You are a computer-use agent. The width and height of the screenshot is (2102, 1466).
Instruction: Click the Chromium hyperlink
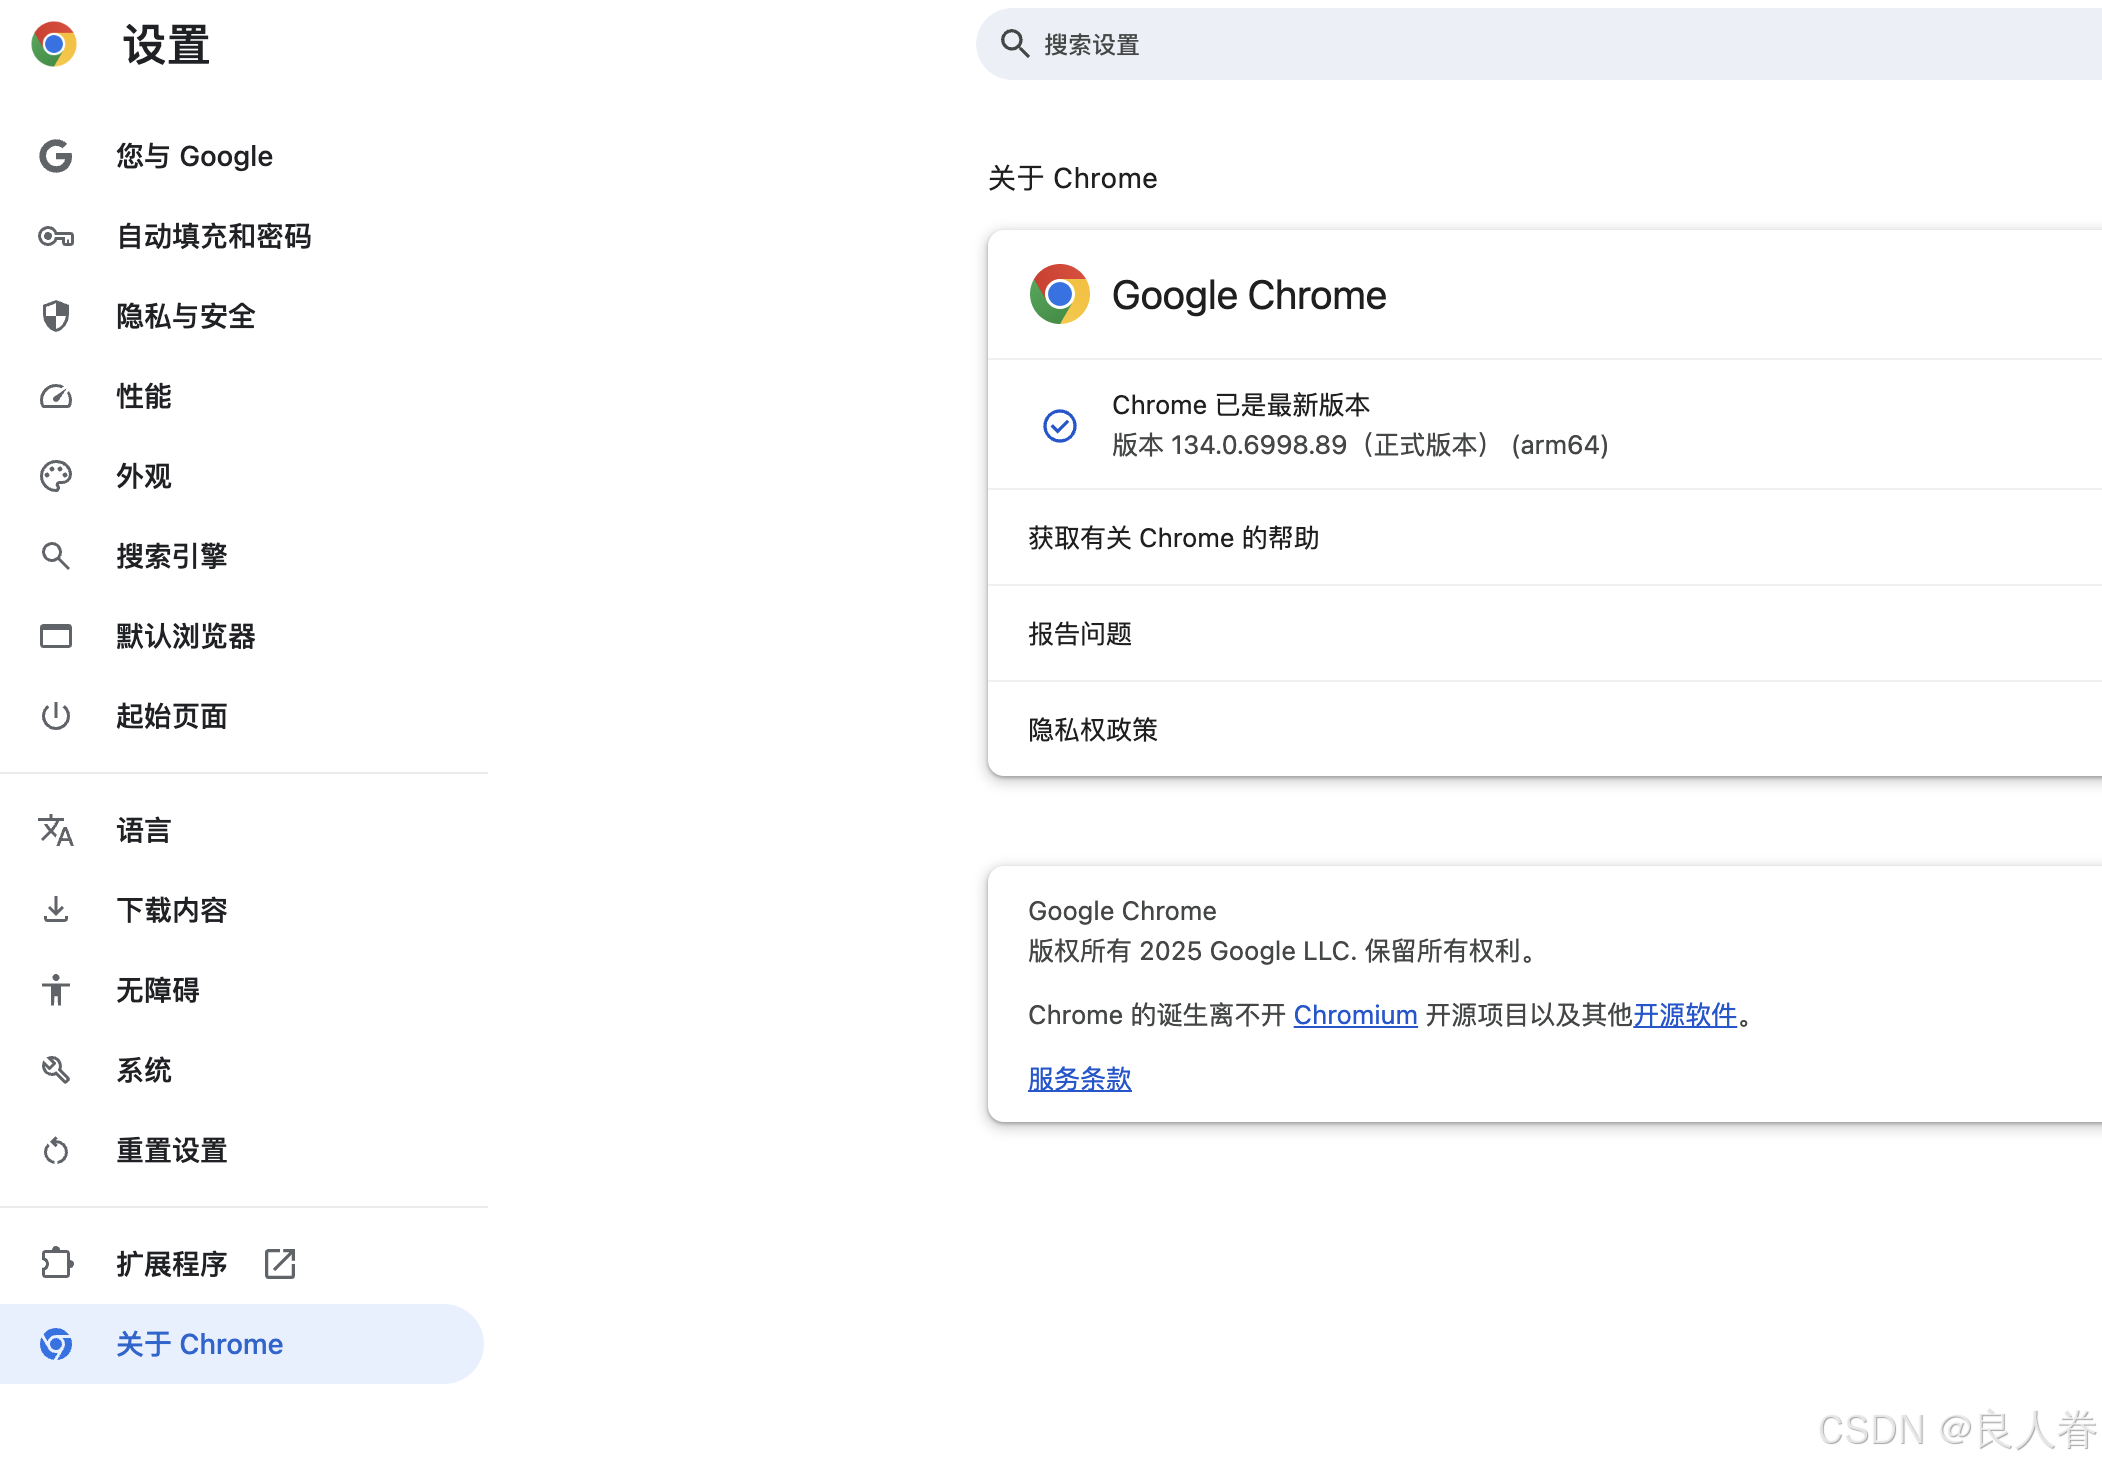click(x=1355, y=1015)
